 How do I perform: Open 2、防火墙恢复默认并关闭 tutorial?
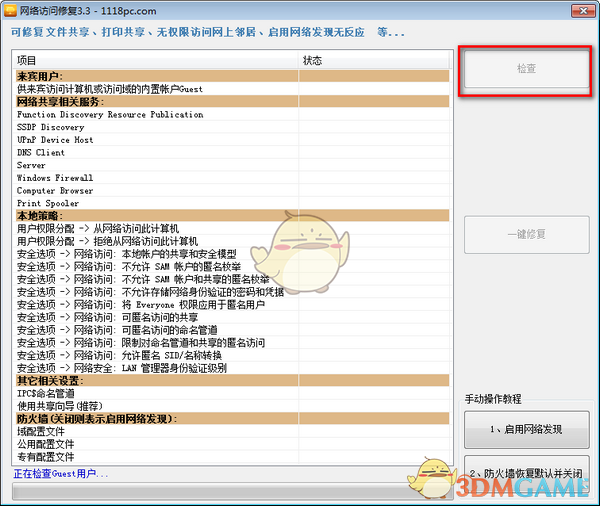click(527, 473)
